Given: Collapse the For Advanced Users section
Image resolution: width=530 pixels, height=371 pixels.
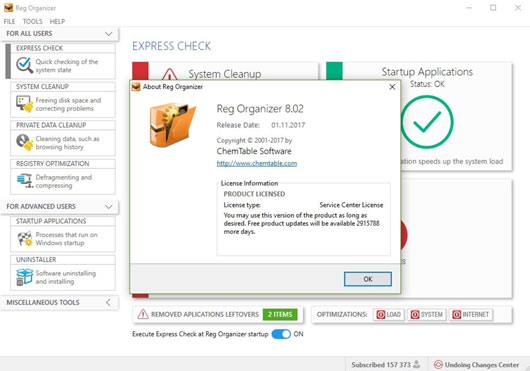Looking at the screenshot, I should pyautogui.click(x=109, y=206).
